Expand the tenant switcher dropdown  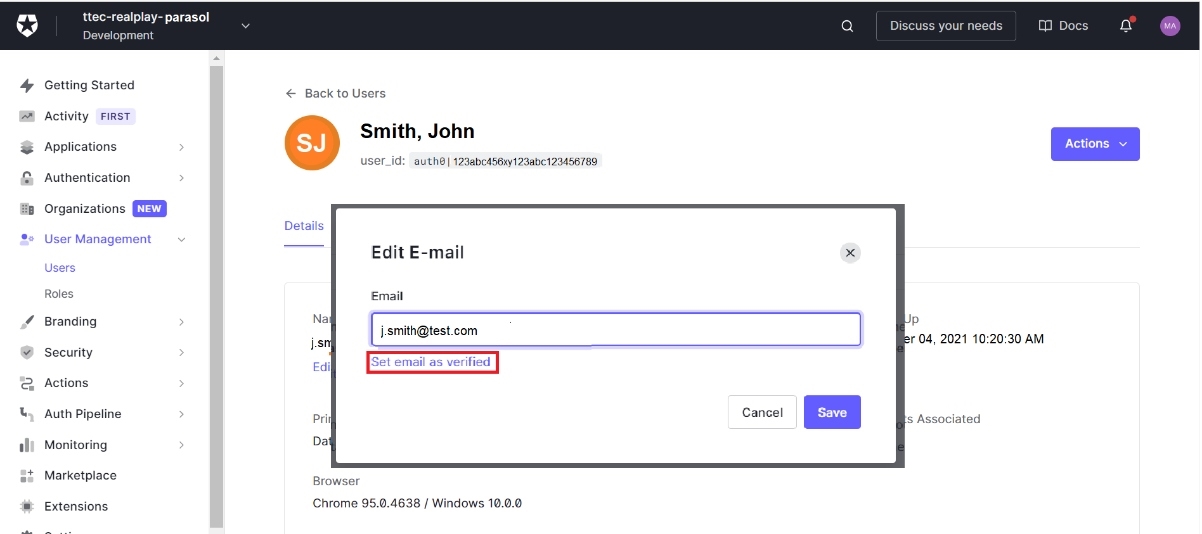(246, 26)
